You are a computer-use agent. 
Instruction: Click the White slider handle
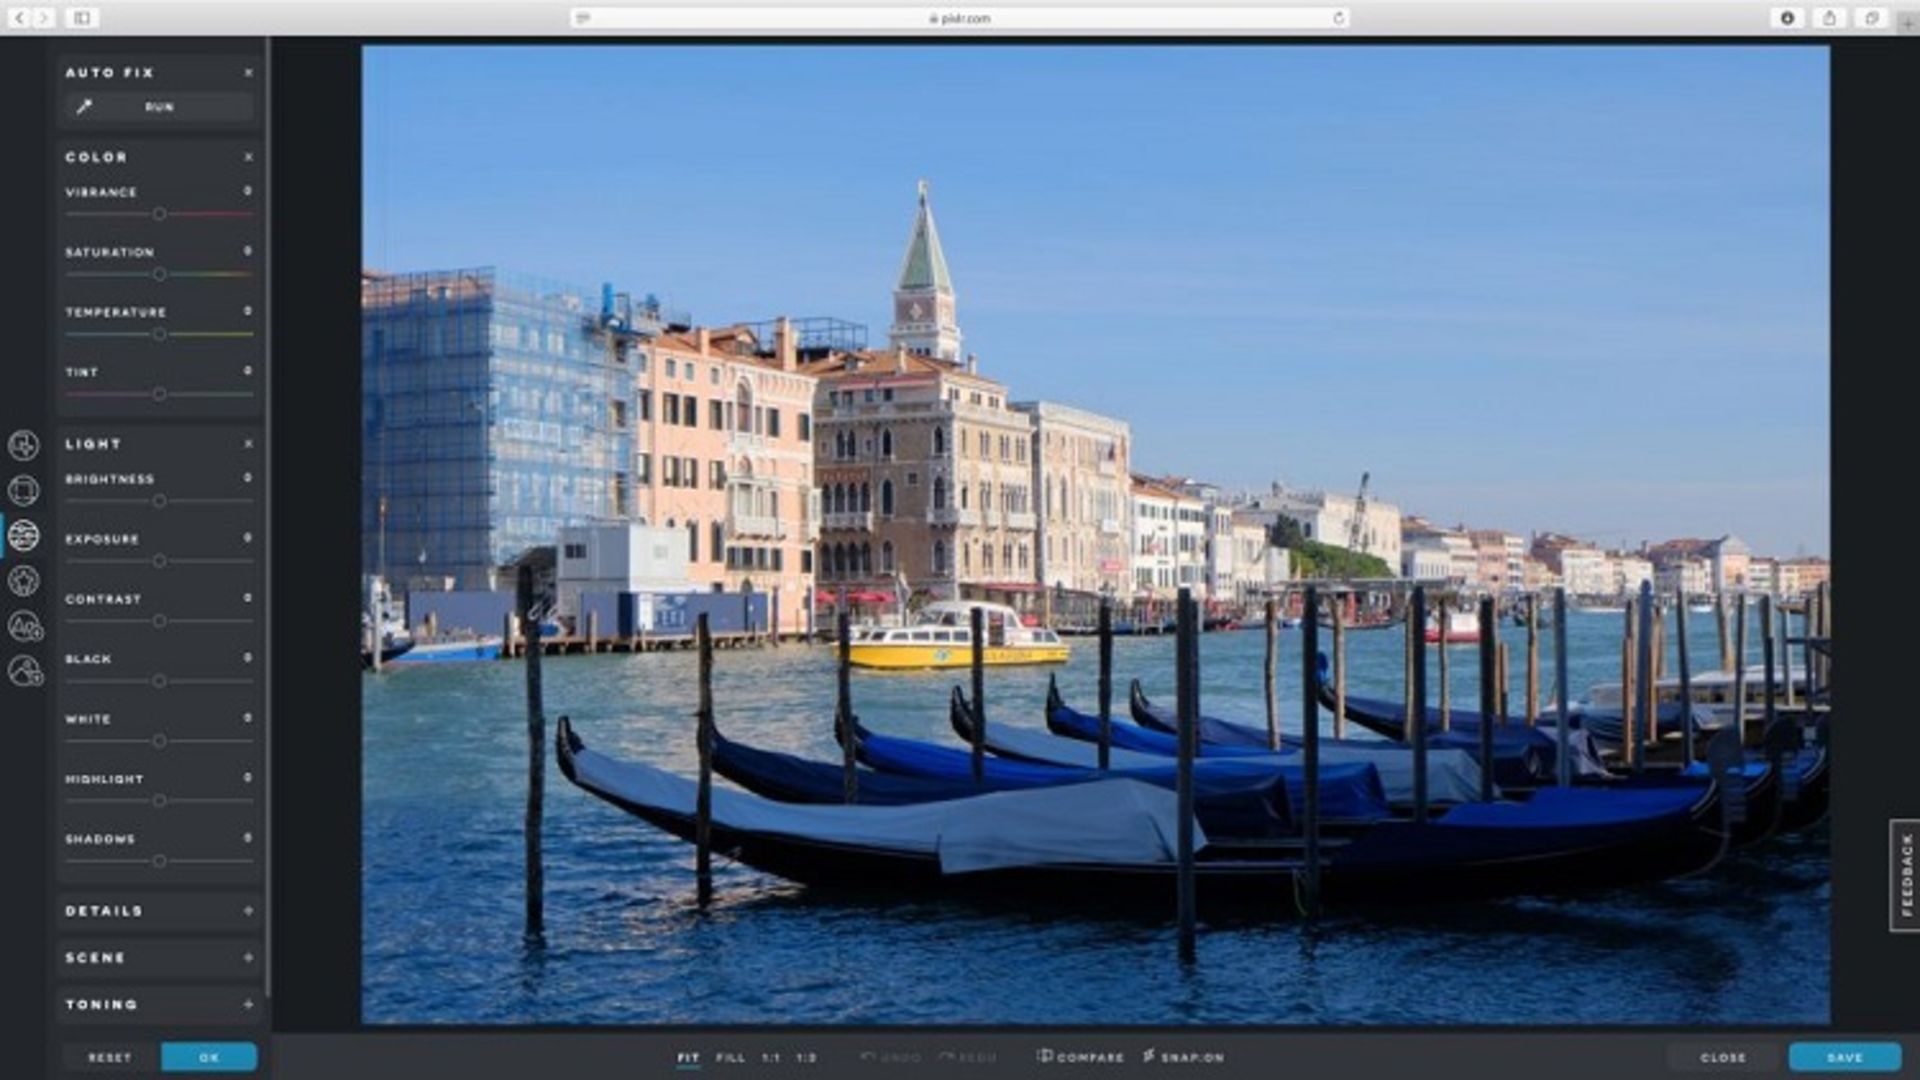click(159, 741)
